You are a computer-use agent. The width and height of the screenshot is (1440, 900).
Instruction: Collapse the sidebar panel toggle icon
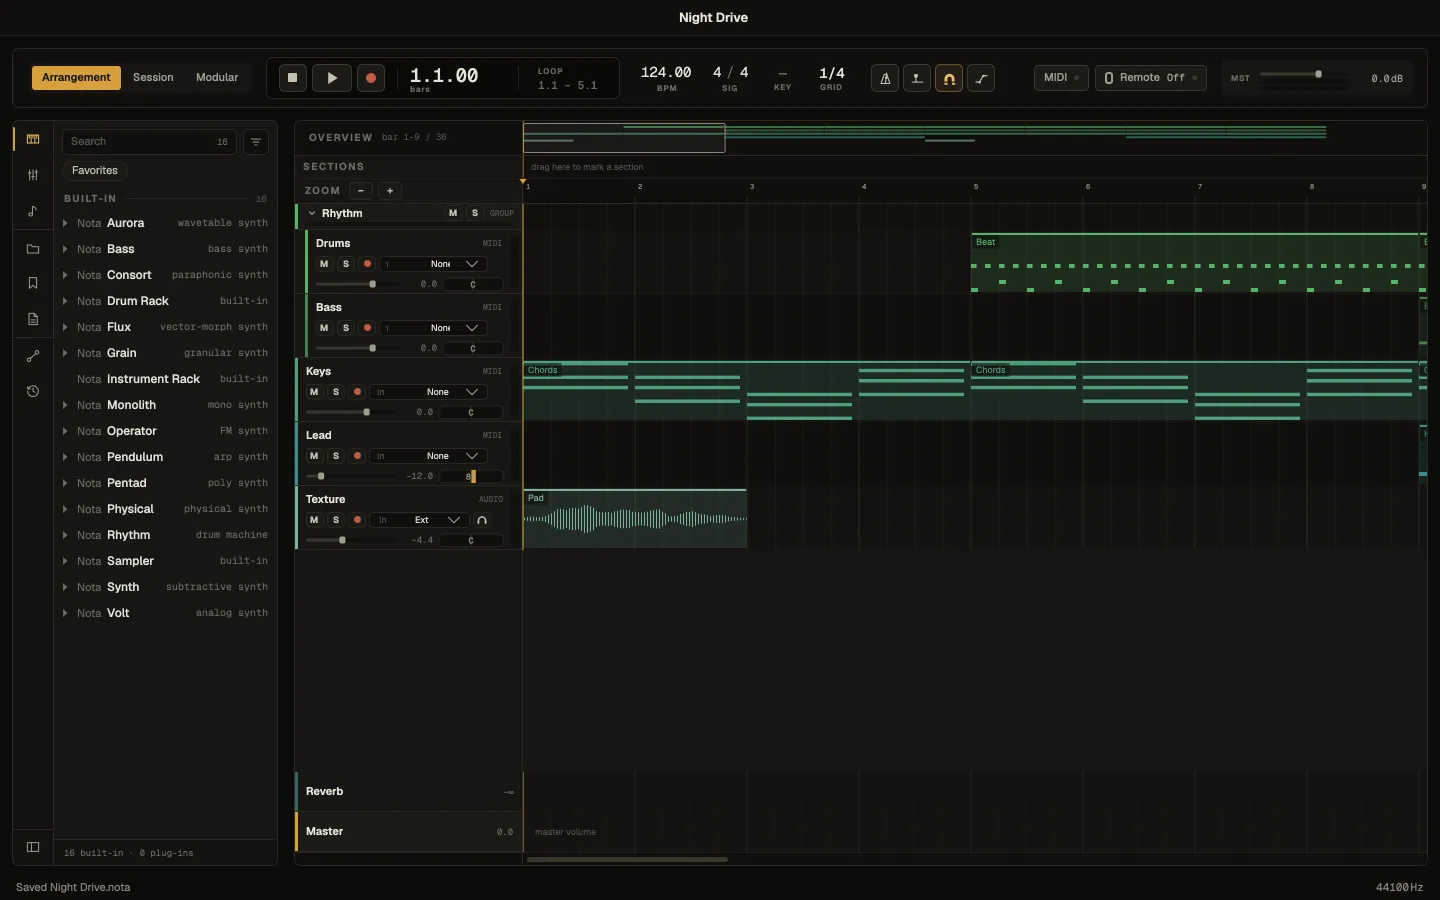[x=33, y=847]
